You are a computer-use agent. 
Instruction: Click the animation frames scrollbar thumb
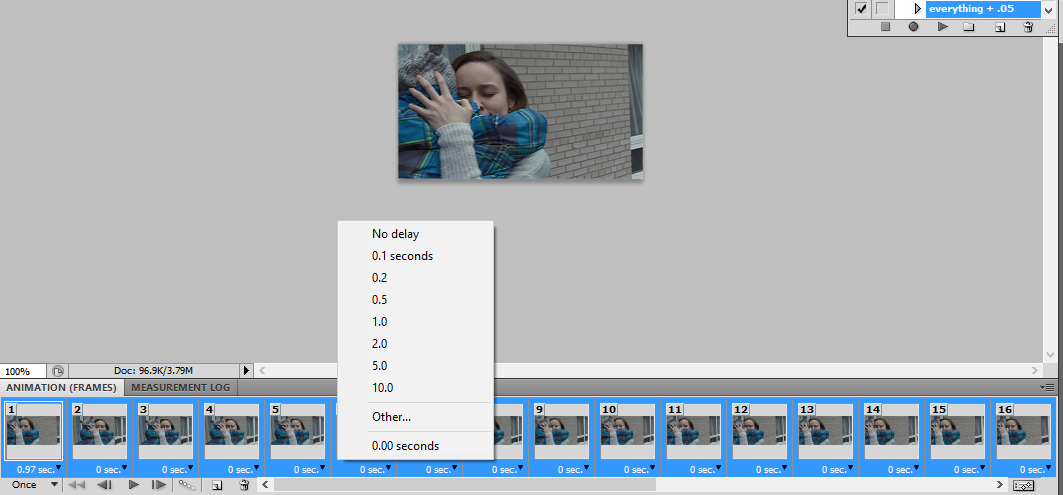click(x=464, y=485)
